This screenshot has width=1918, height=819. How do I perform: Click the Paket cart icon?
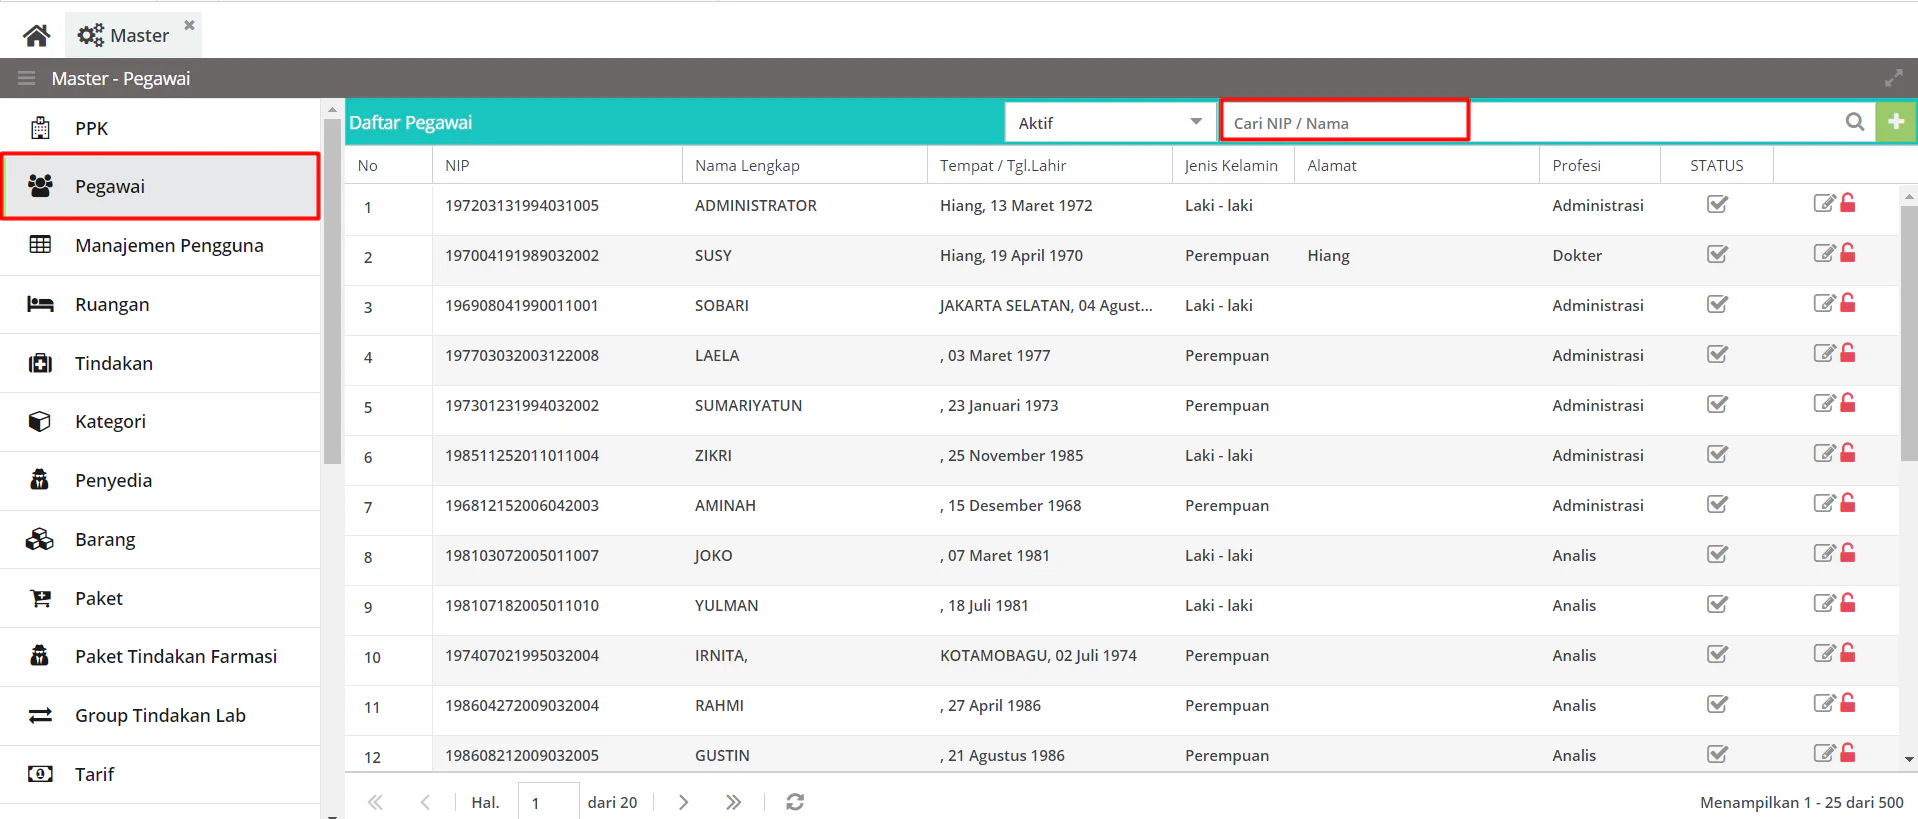pyautogui.click(x=41, y=598)
